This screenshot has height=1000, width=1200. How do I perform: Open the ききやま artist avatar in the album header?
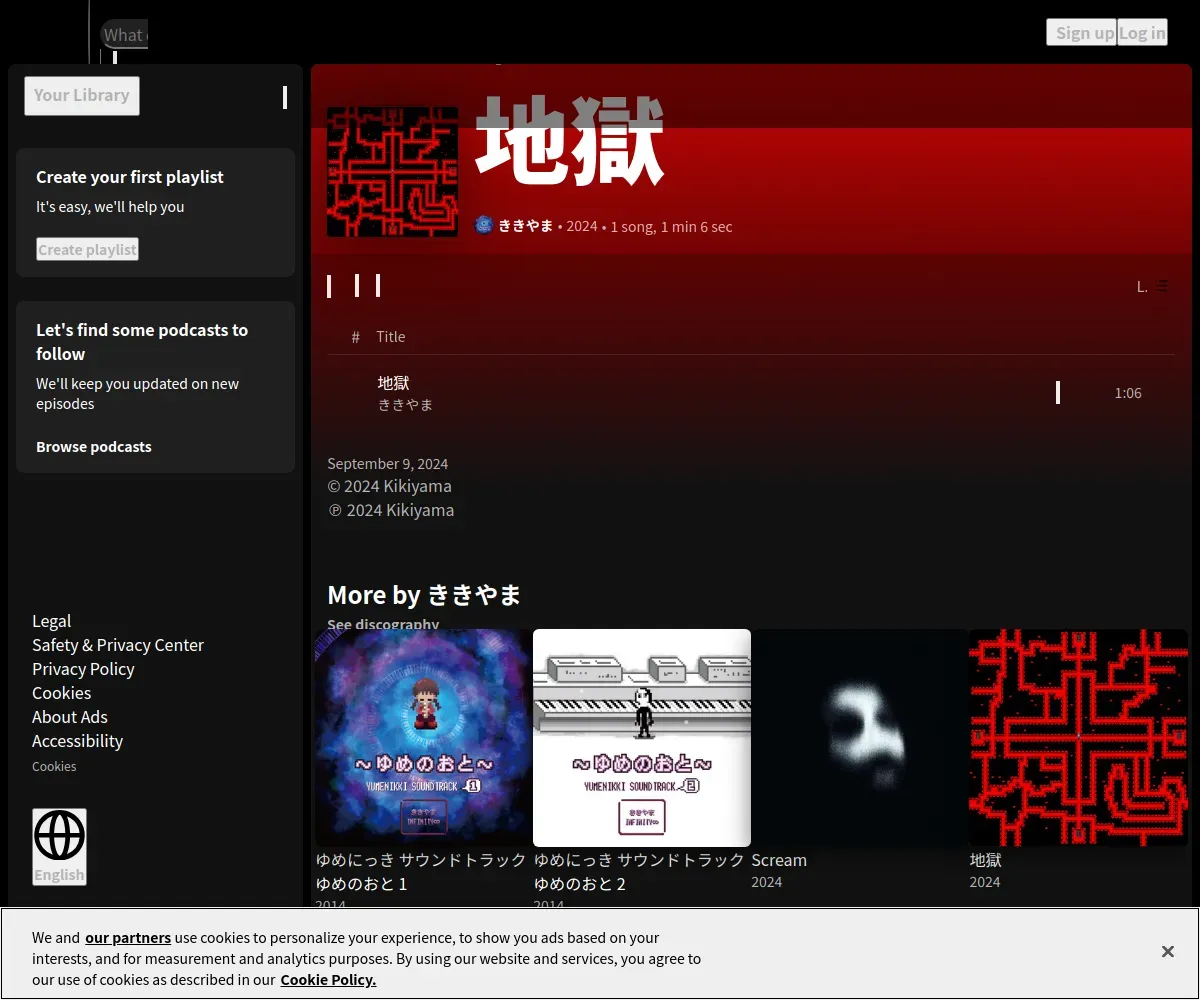484,226
